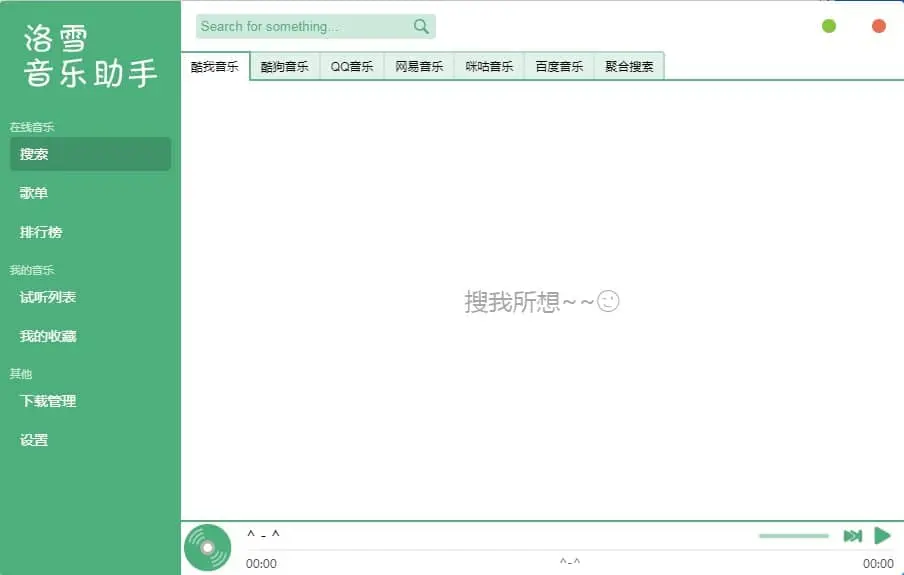Start playback with the play button
This screenshot has height=575, width=904.
click(882, 536)
